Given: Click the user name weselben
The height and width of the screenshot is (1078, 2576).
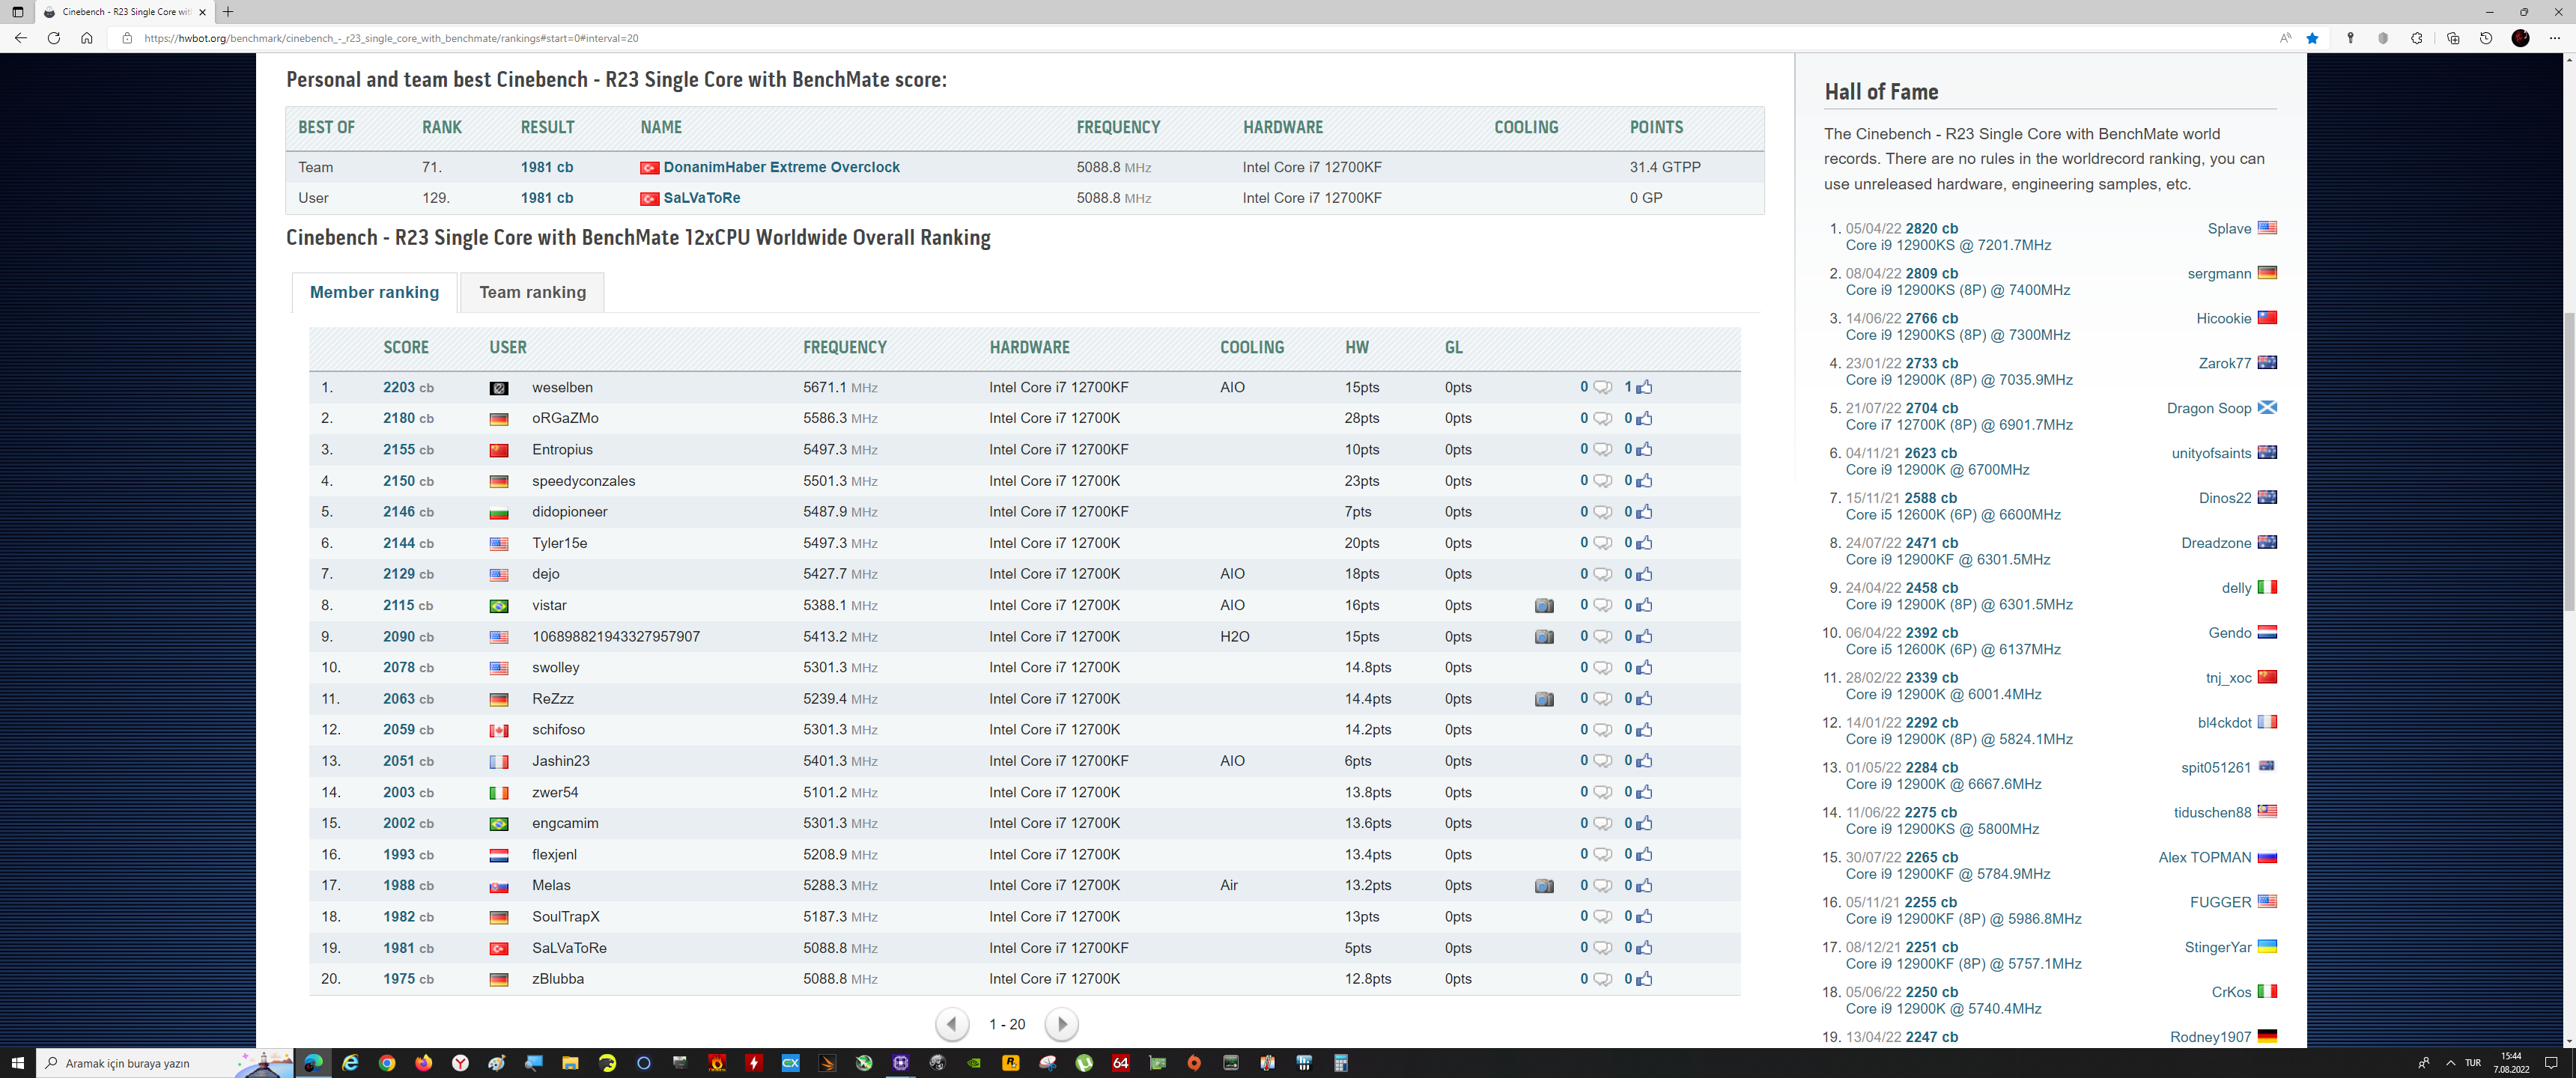Looking at the screenshot, I should tap(562, 388).
